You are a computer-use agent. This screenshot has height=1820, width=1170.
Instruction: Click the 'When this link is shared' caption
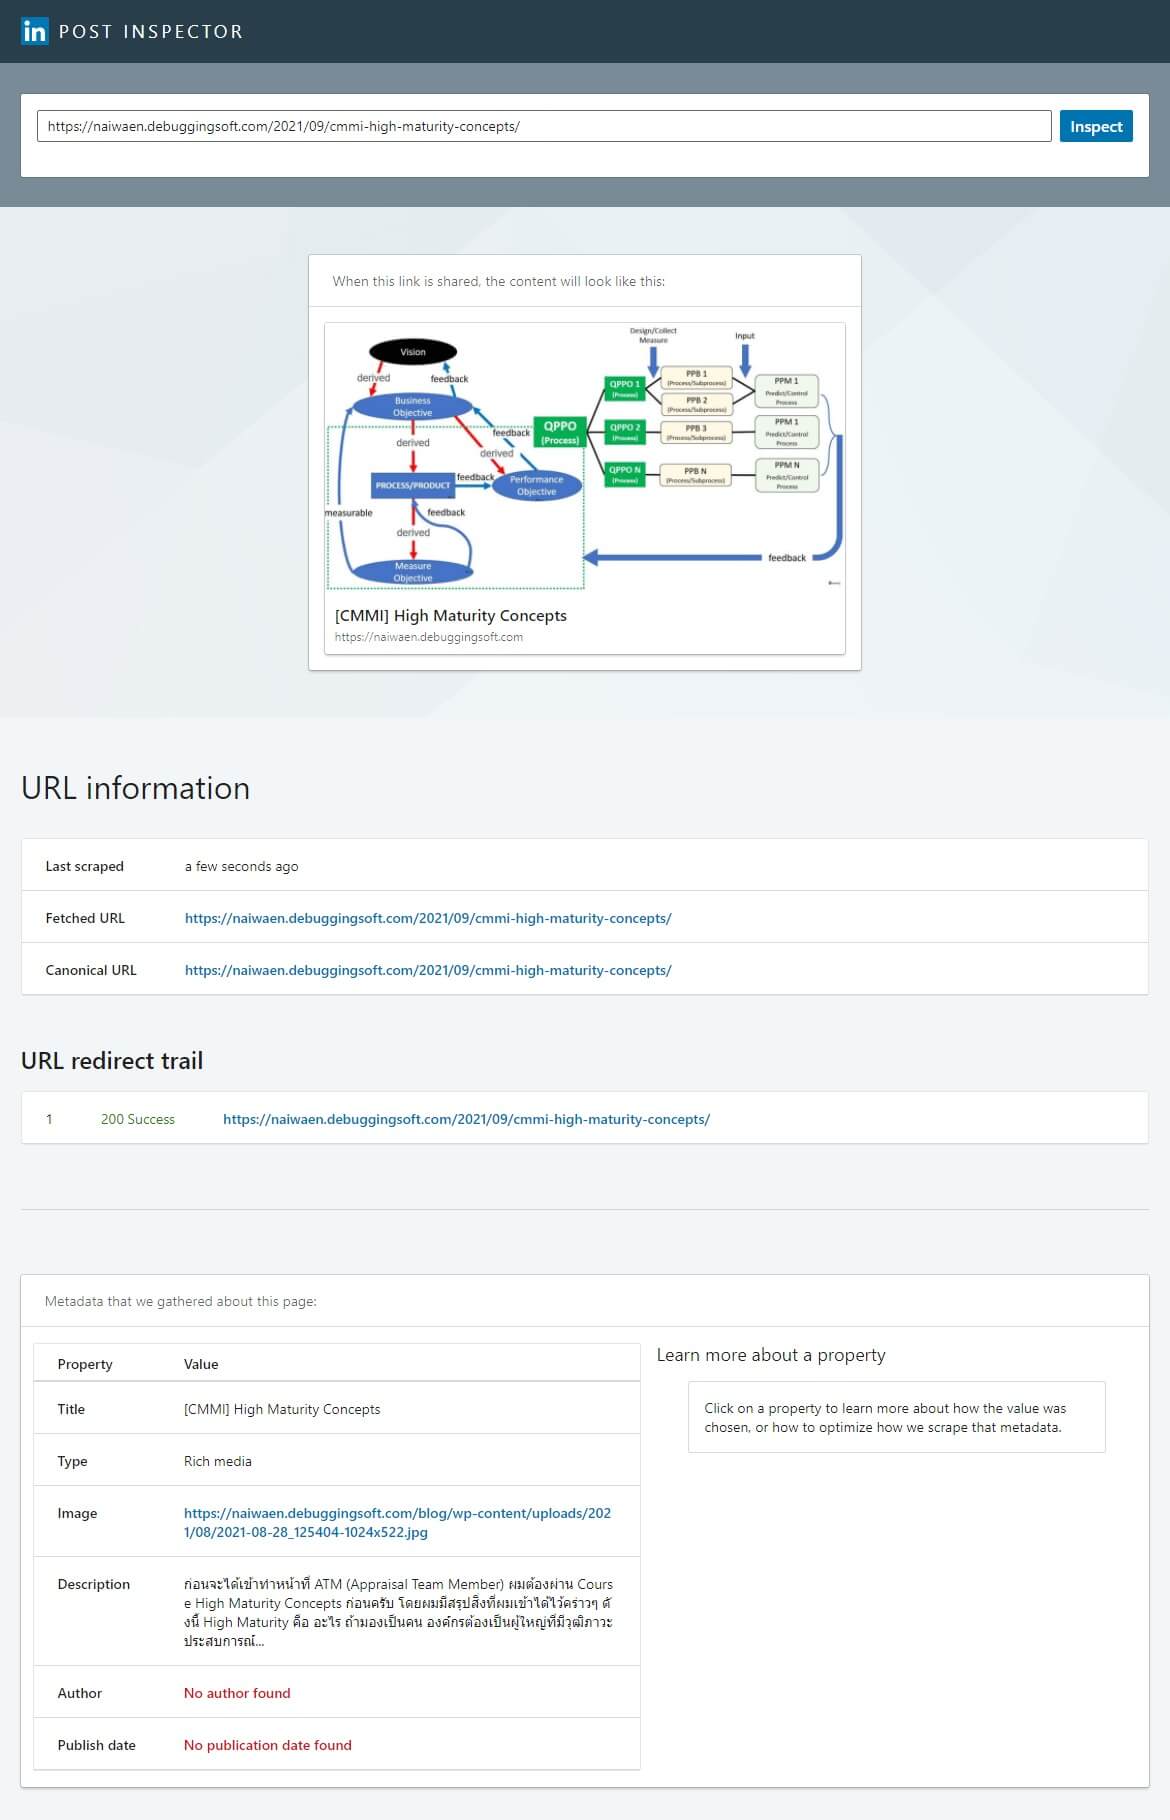499,281
